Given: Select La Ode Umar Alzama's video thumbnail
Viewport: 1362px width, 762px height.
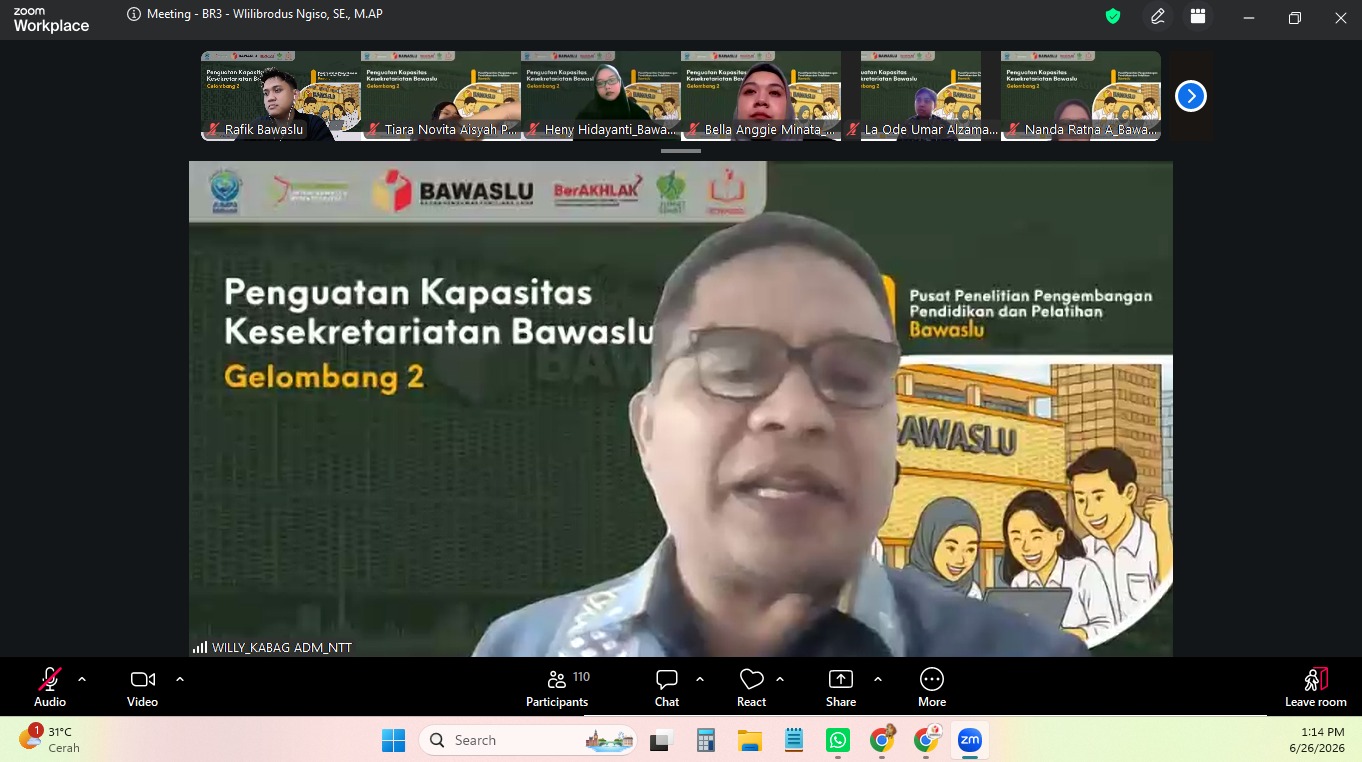Looking at the screenshot, I should click(921, 96).
